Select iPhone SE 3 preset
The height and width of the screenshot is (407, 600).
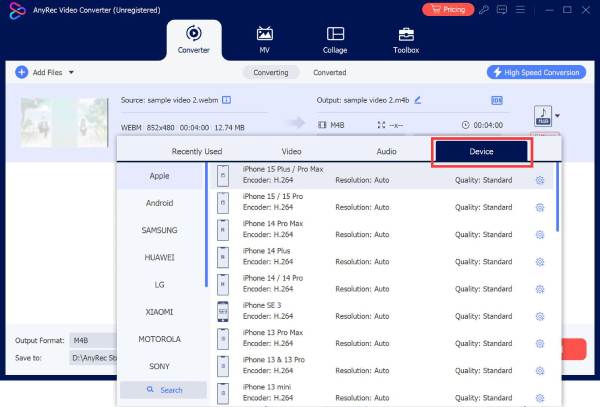[381, 311]
